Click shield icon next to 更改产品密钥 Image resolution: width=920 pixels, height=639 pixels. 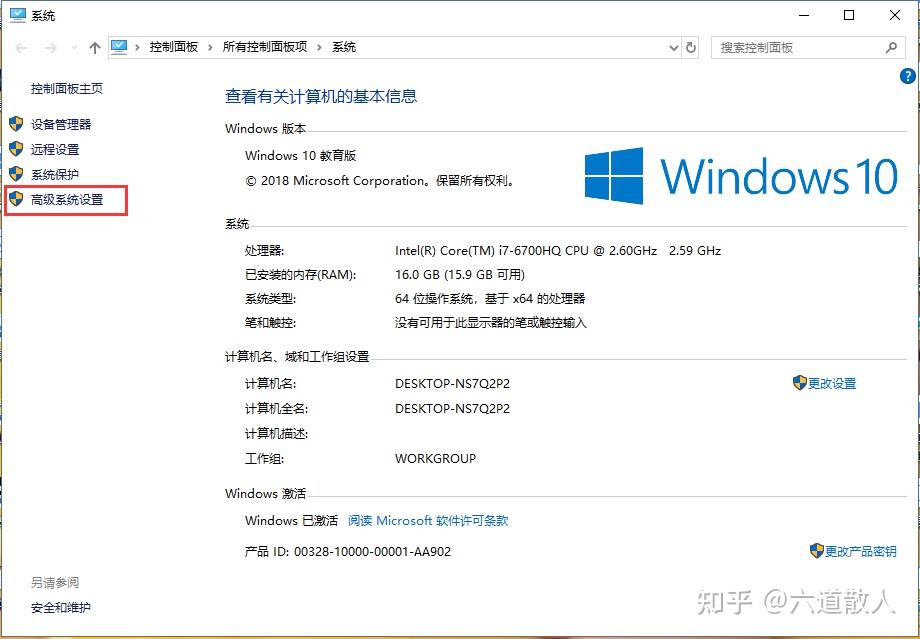817,551
